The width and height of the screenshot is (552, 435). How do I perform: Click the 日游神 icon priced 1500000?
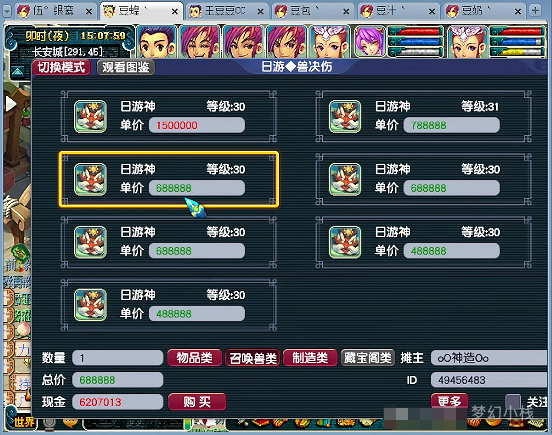pos(90,116)
